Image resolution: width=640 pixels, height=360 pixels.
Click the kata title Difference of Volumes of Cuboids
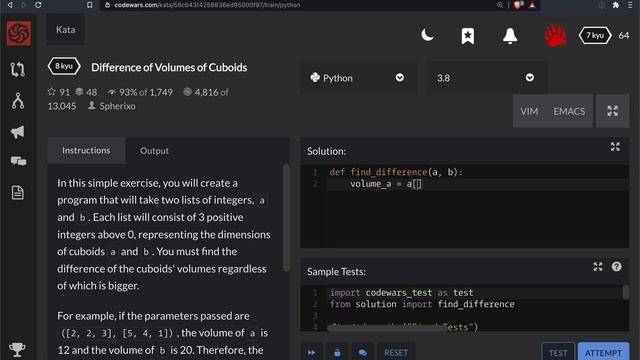[169, 67]
